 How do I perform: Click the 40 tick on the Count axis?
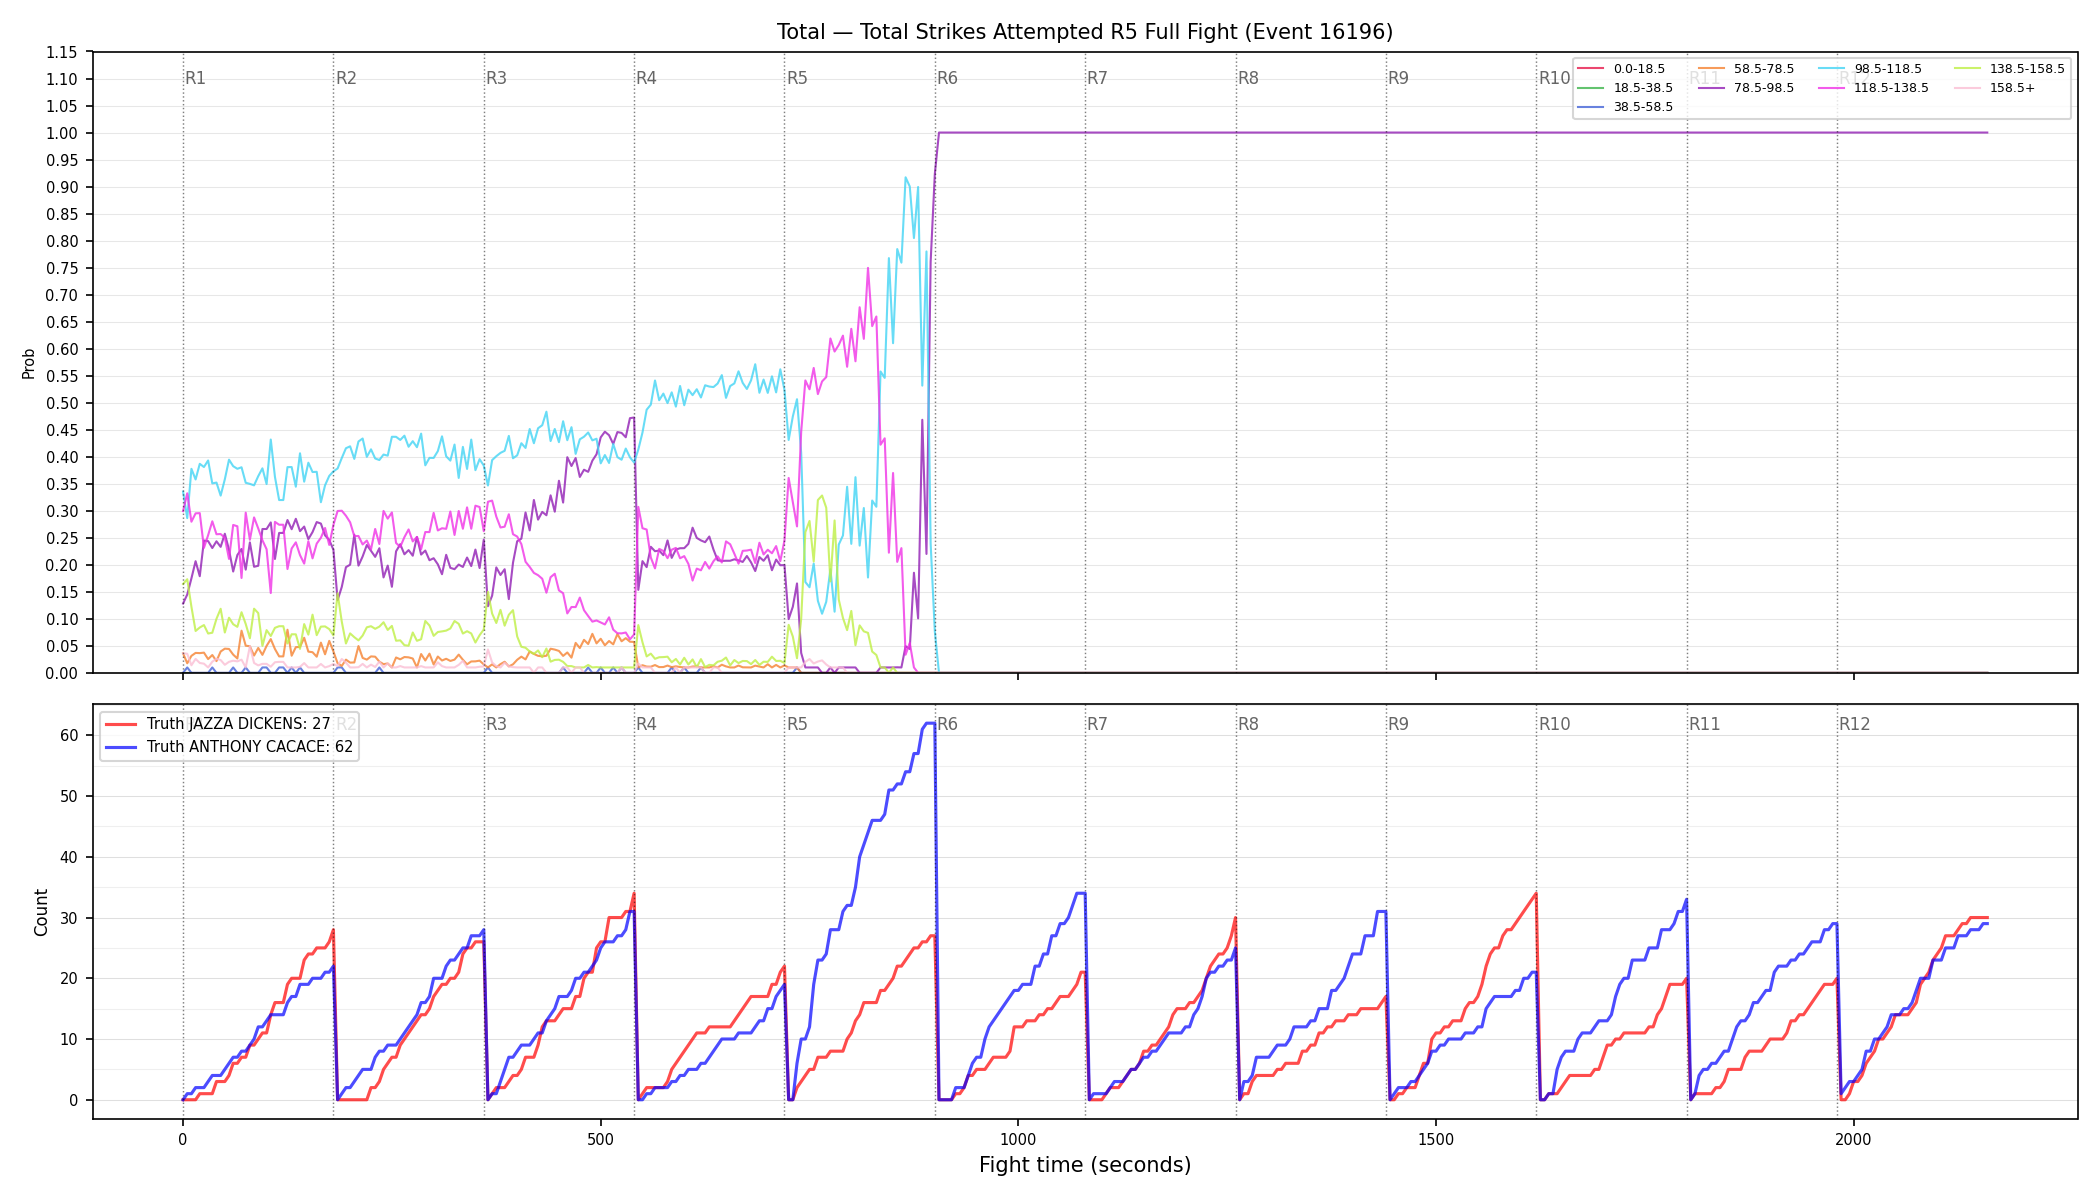click(x=69, y=857)
